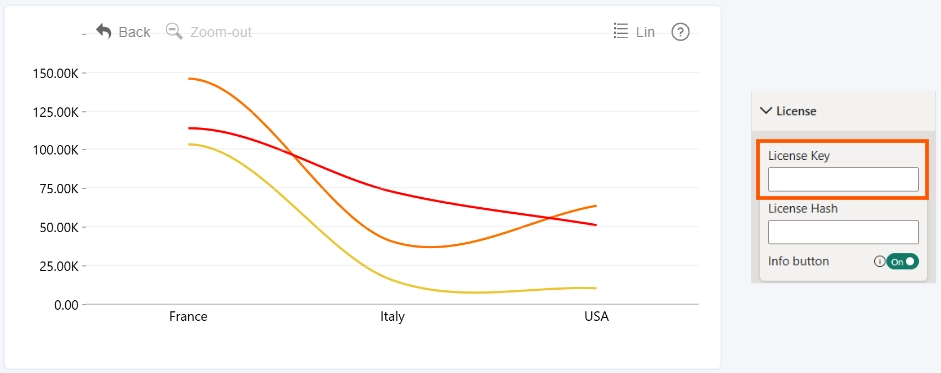Click the Zoom-out magnifier icon
The image size is (941, 373).
pos(174,31)
